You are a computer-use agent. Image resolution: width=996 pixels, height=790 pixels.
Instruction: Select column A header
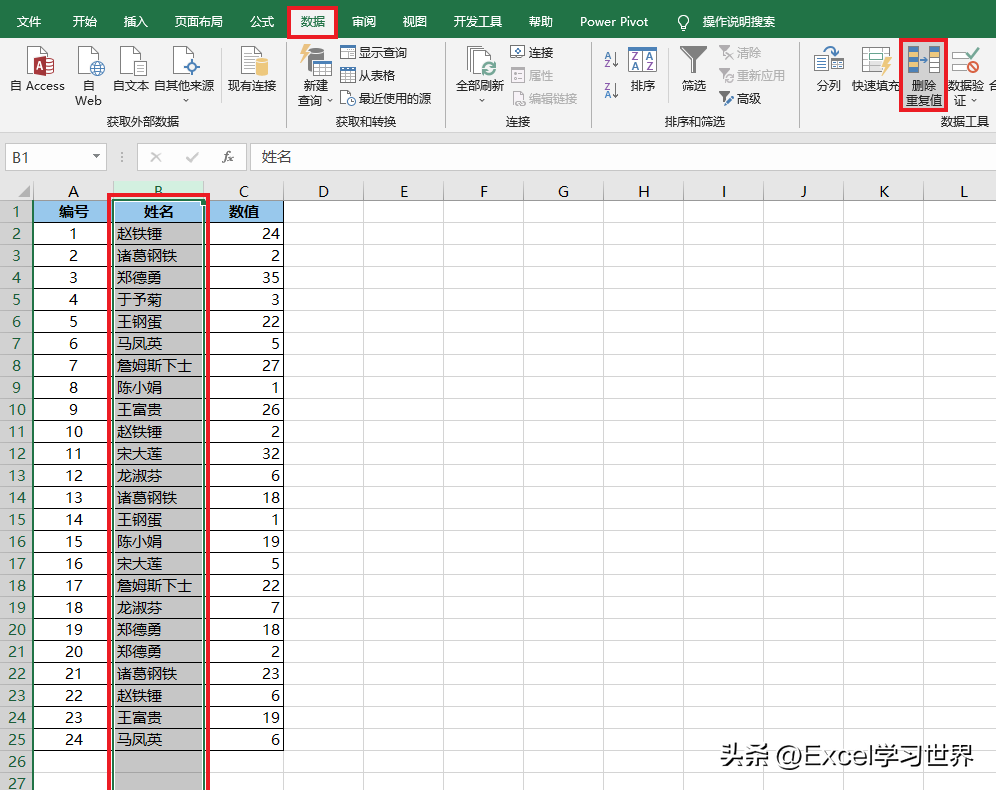73,191
